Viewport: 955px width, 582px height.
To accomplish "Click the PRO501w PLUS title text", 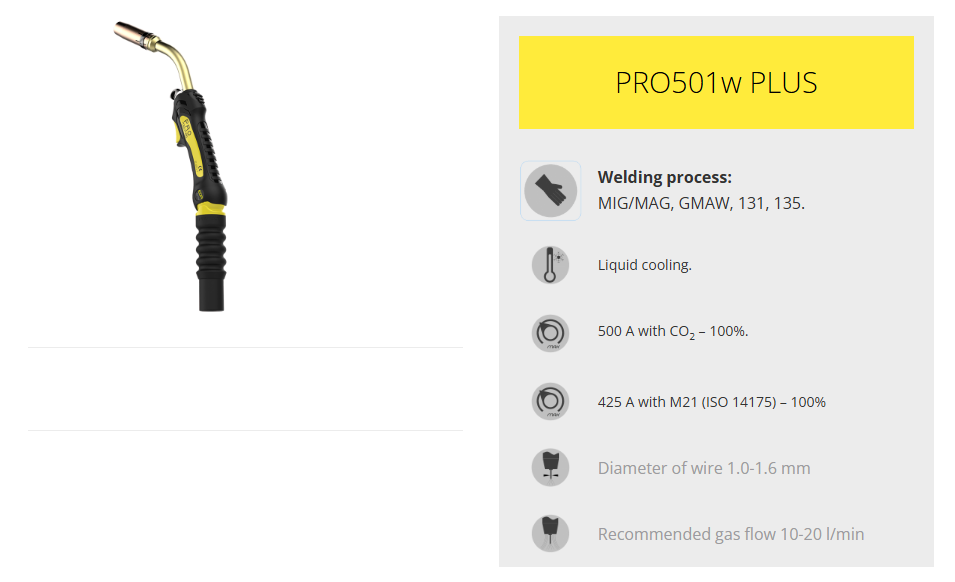I will click(x=716, y=83).
